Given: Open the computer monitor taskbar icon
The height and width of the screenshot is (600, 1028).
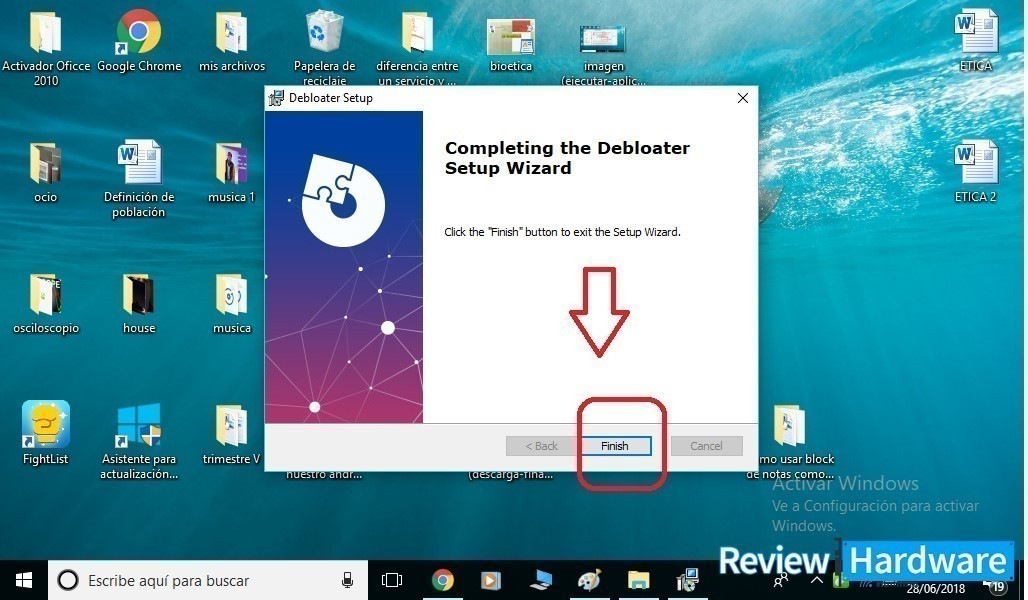Looking at the screenshot, I should tap(541, 580).
